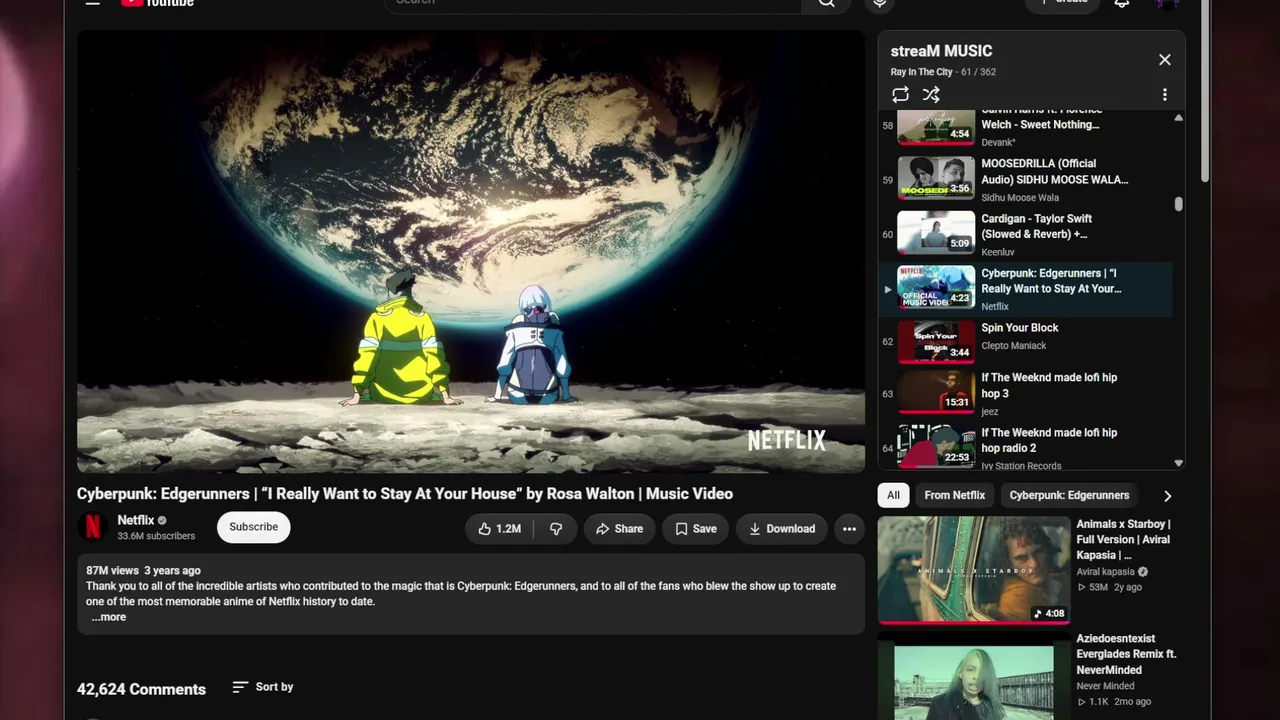Click the Create button
The image size is (1280, 720).
(x=1064, y=3)
